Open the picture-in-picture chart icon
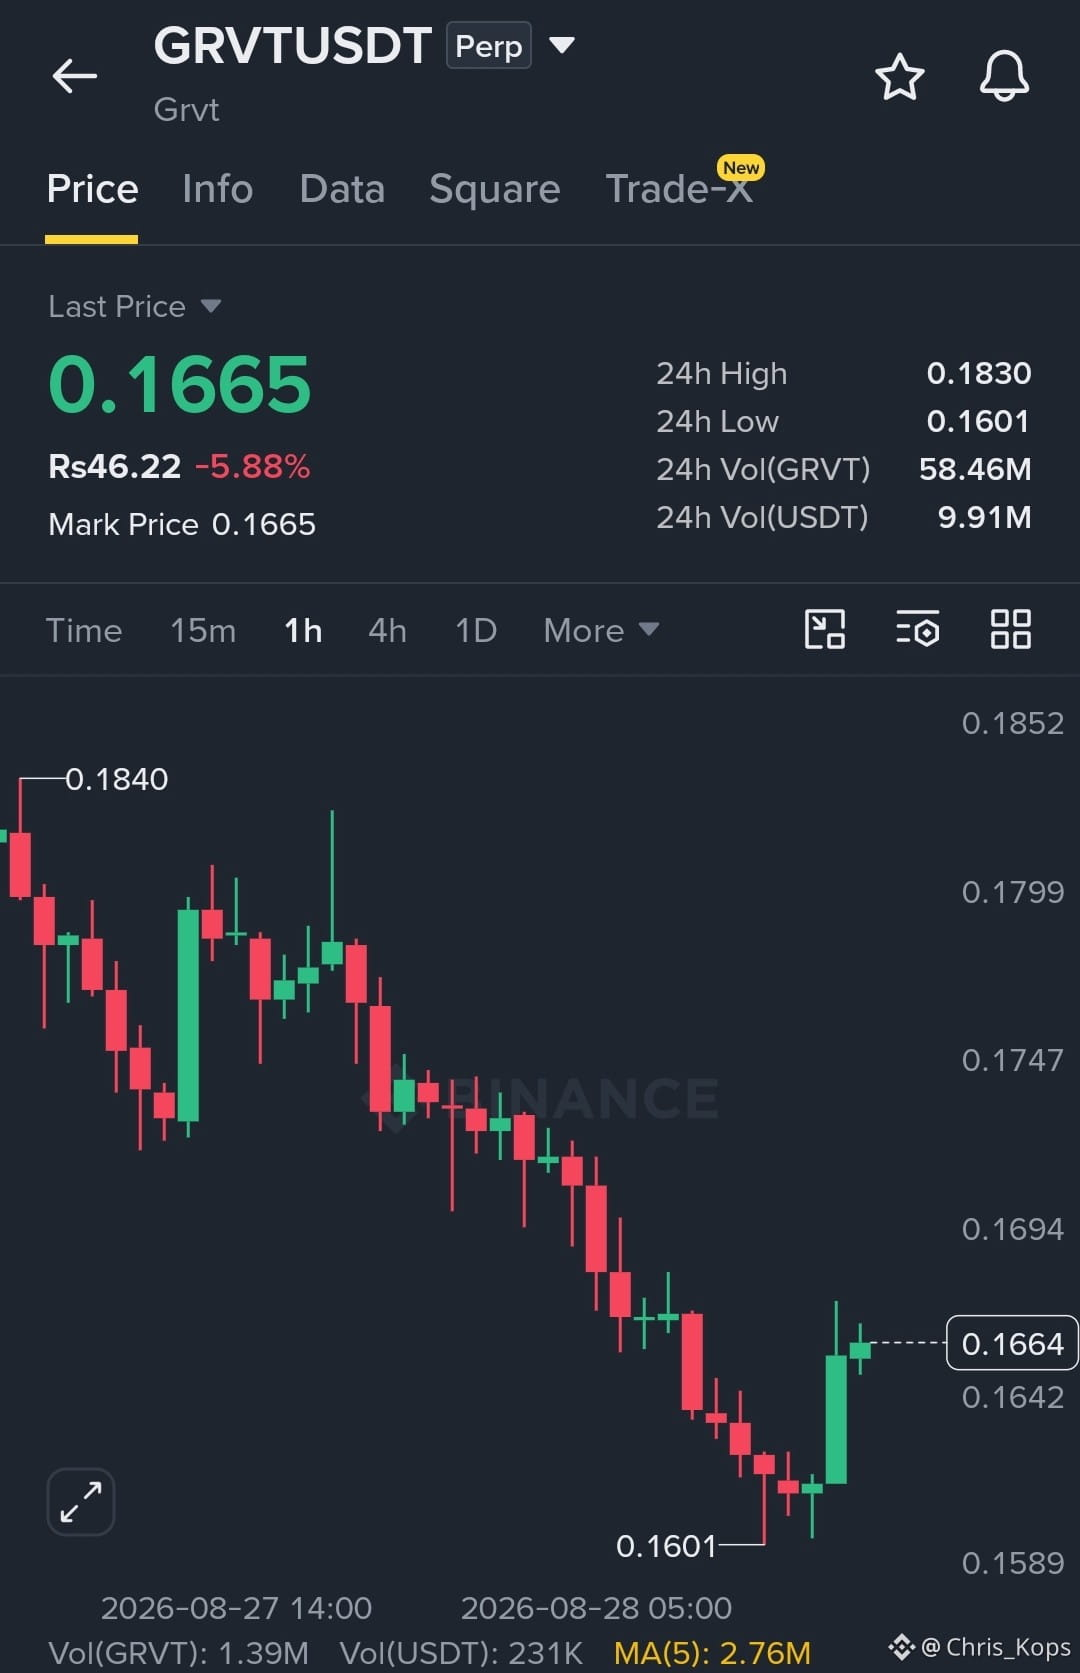 825,630
